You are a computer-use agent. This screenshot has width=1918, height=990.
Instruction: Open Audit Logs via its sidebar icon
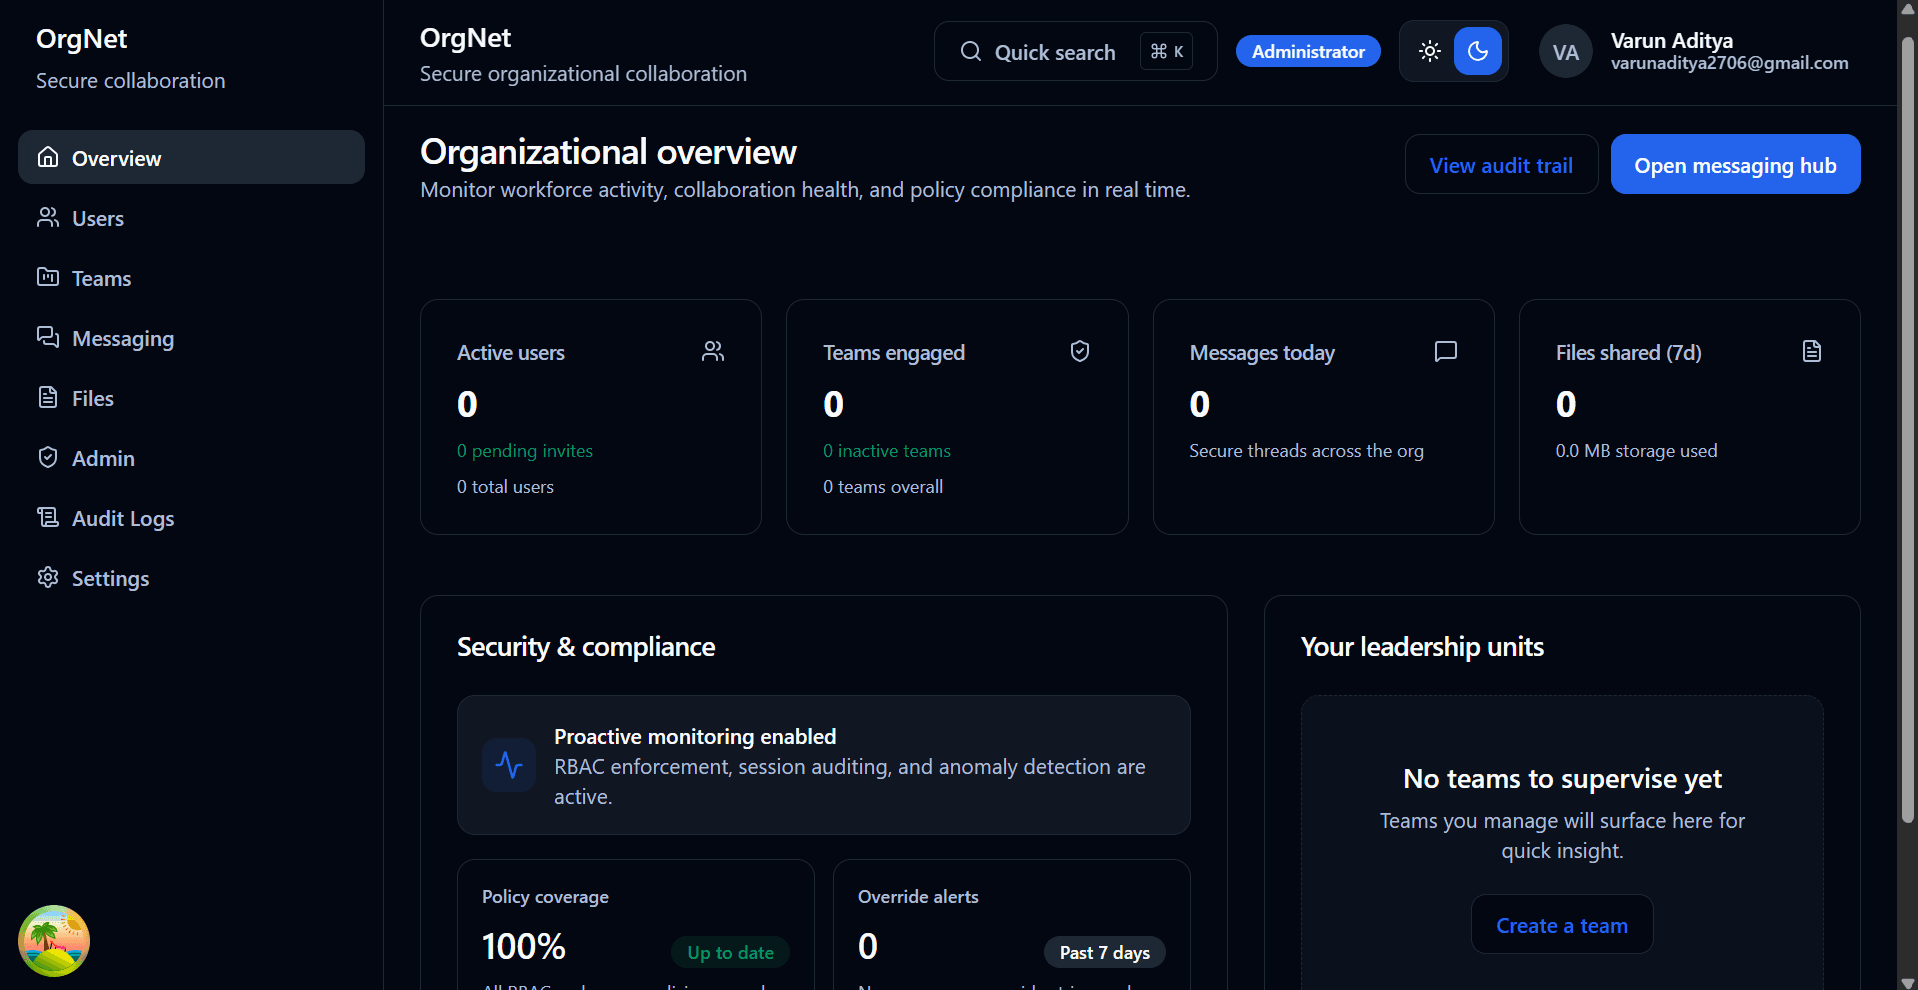(47, 517)
